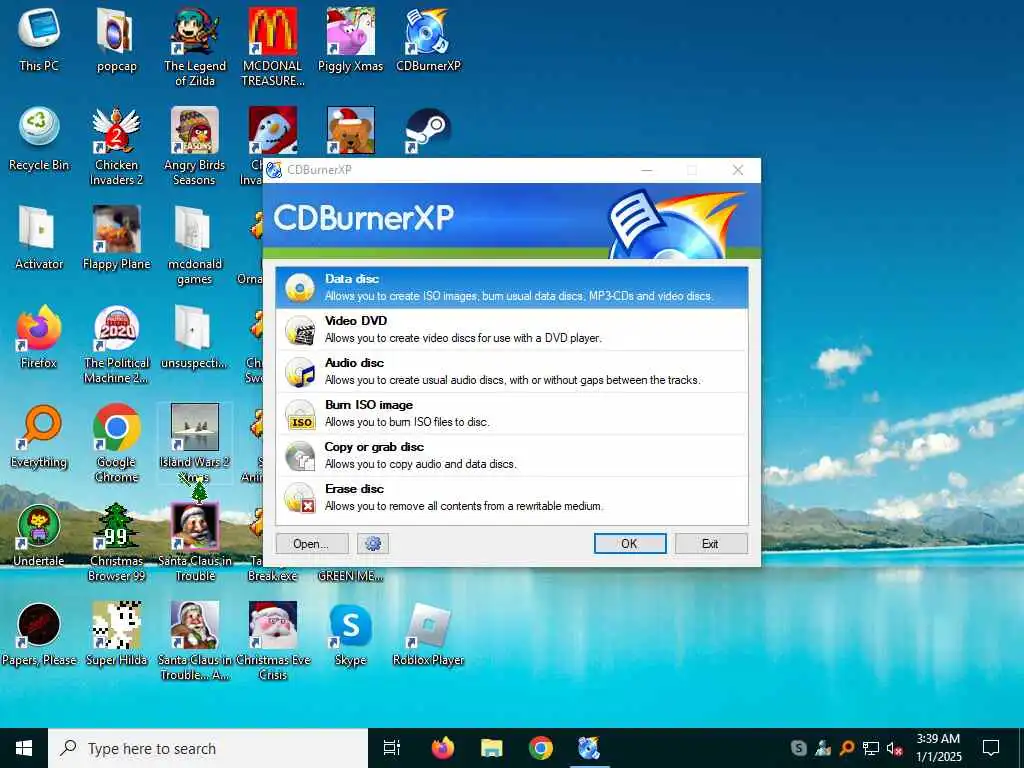Open settings gear button in CDBurnerXP

pos(373,543)
